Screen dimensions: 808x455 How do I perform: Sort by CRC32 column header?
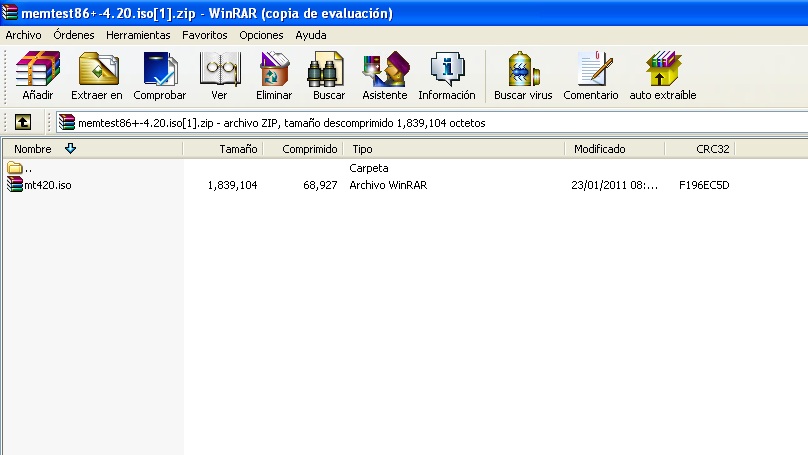[x=700, y=149]
